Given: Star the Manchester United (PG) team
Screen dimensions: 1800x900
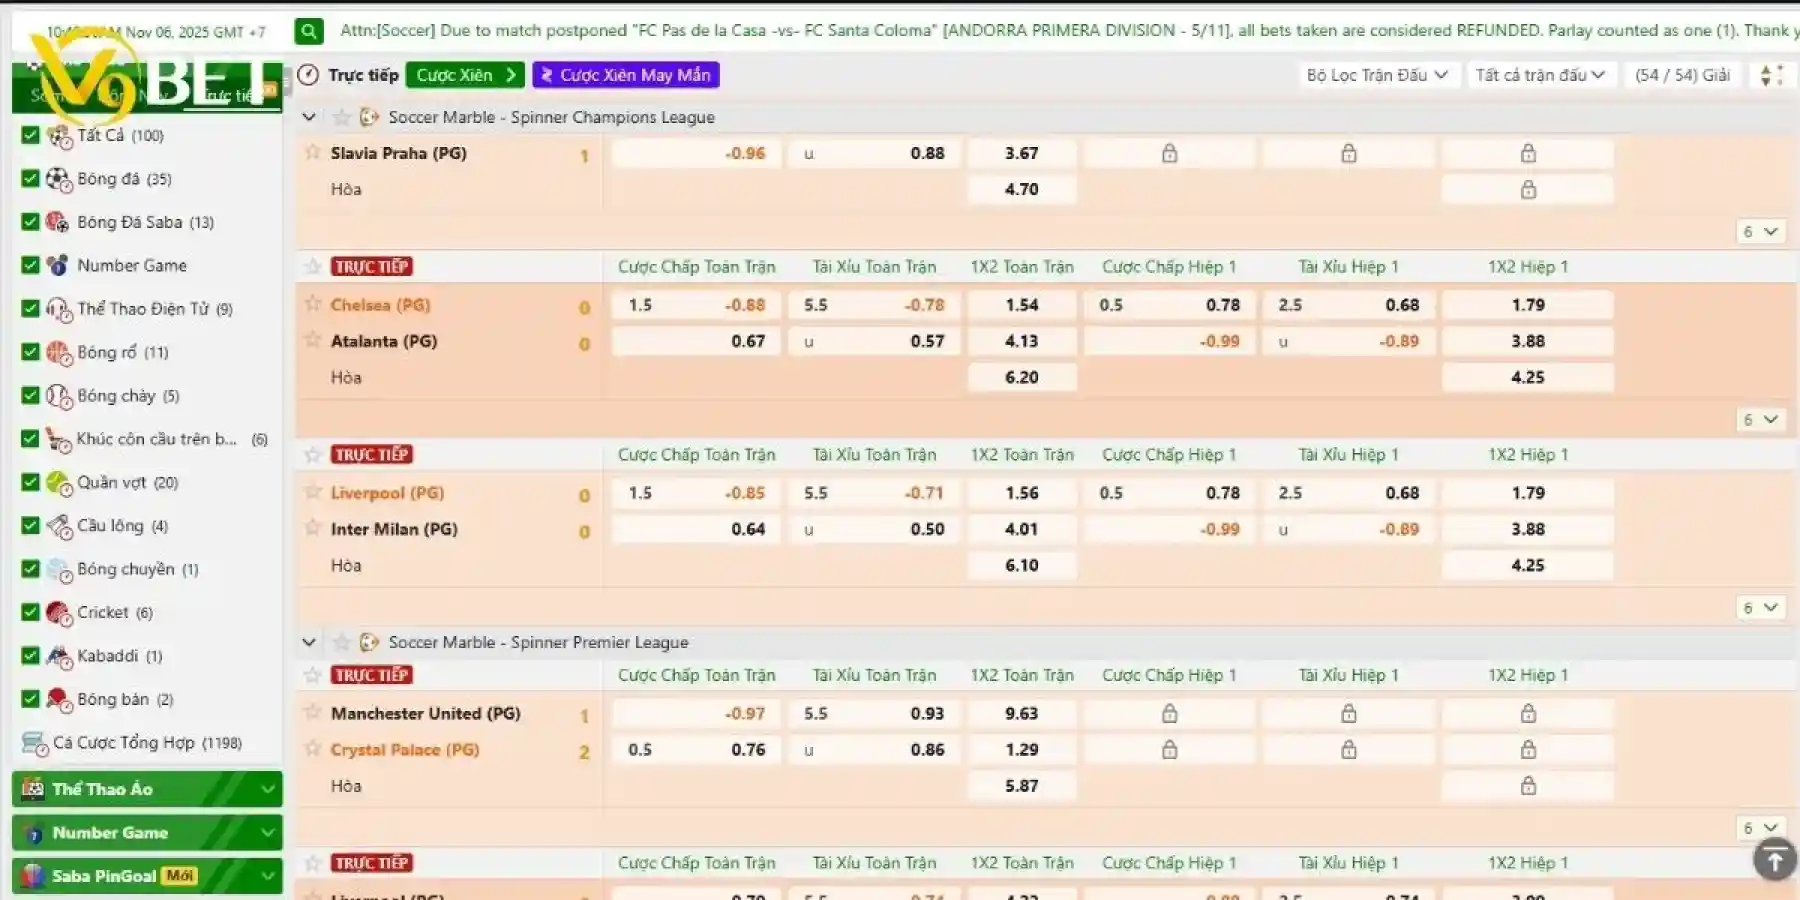Looking at the screenshot, I should click(313, 712).
